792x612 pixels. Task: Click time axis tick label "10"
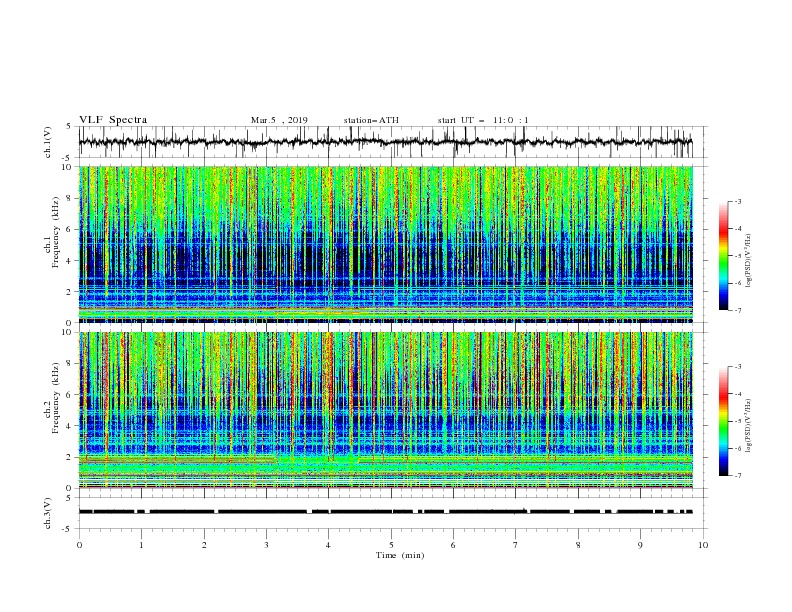point(703,545)
